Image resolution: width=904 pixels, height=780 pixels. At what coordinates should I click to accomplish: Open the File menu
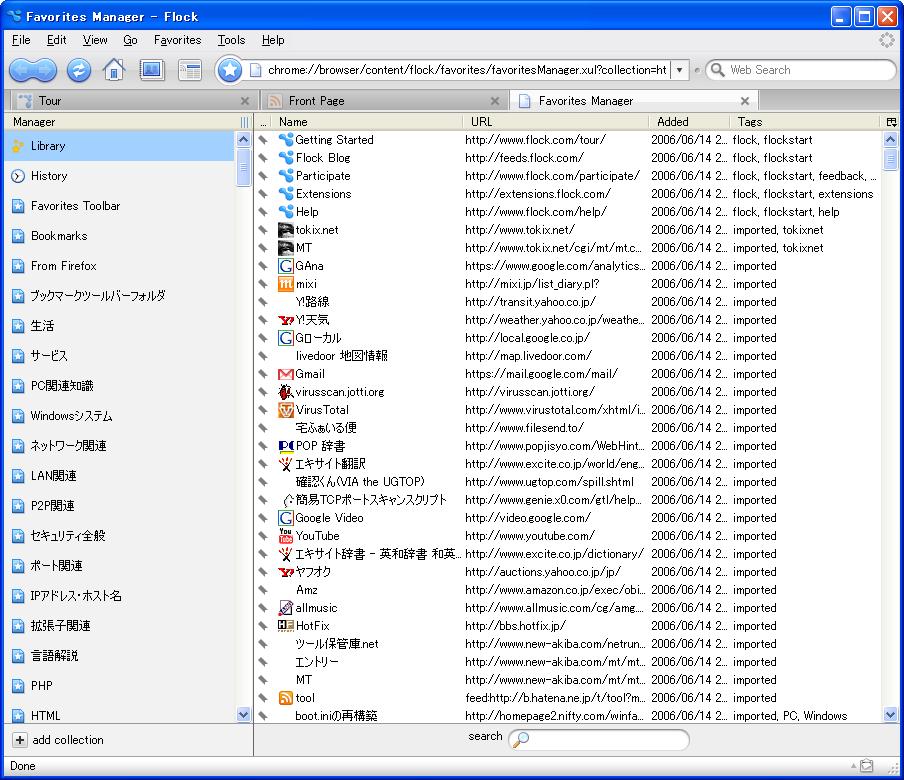tap(21, 40)
